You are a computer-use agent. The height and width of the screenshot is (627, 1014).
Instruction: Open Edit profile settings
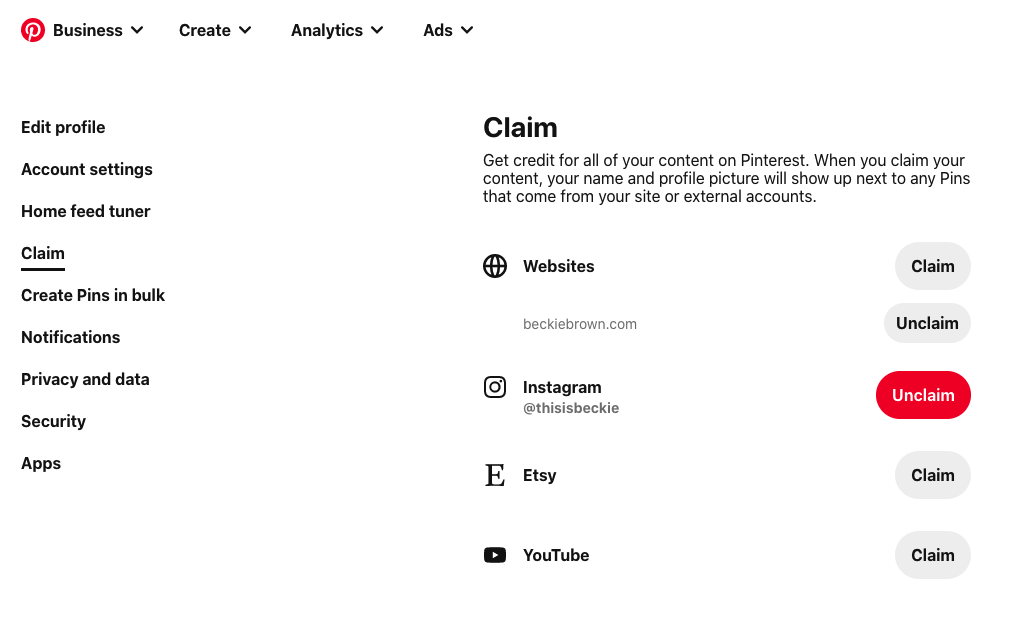point(63,127)
